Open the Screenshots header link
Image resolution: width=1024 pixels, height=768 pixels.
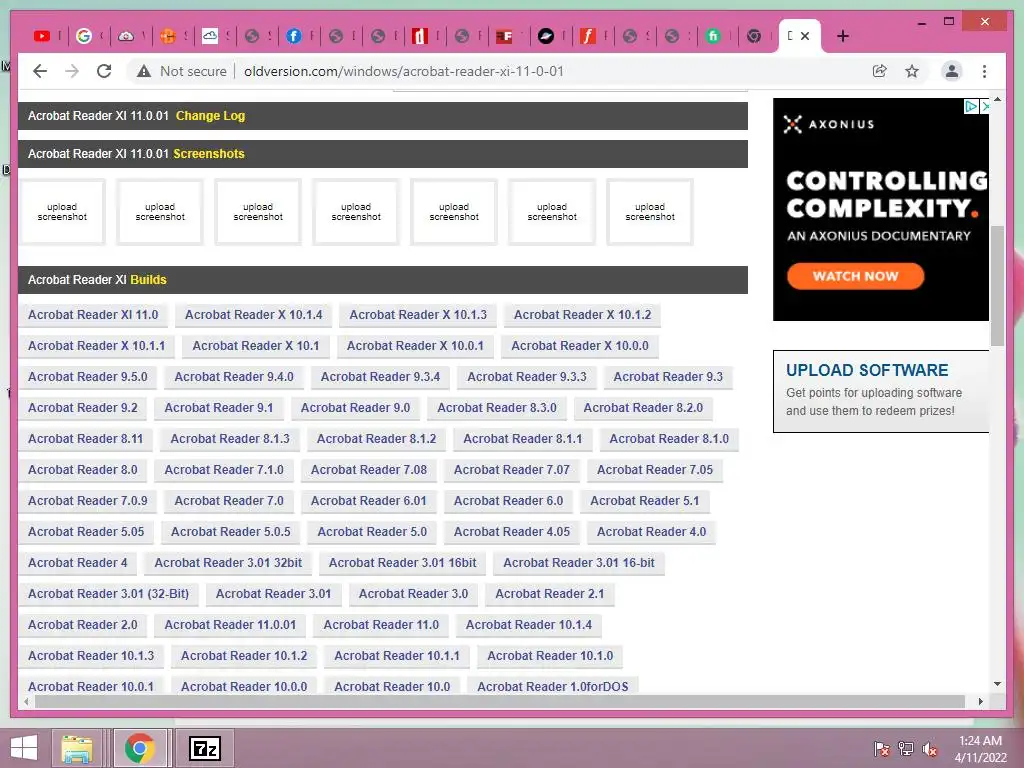tap(209, 153)
